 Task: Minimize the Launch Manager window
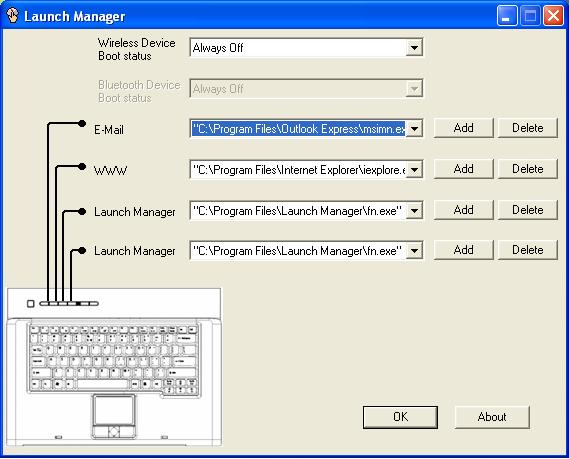tap(507, 16)
